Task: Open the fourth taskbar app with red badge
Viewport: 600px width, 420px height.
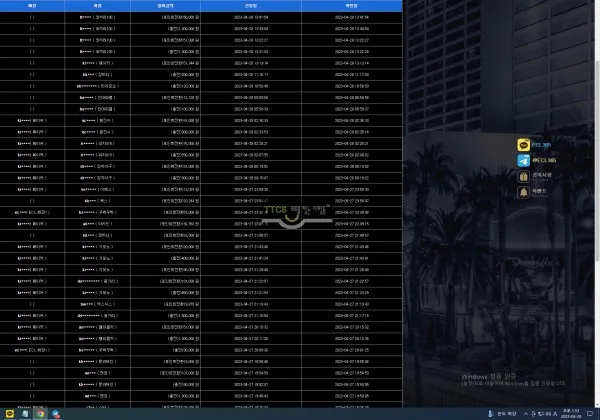Action: (x=56, y=414)
